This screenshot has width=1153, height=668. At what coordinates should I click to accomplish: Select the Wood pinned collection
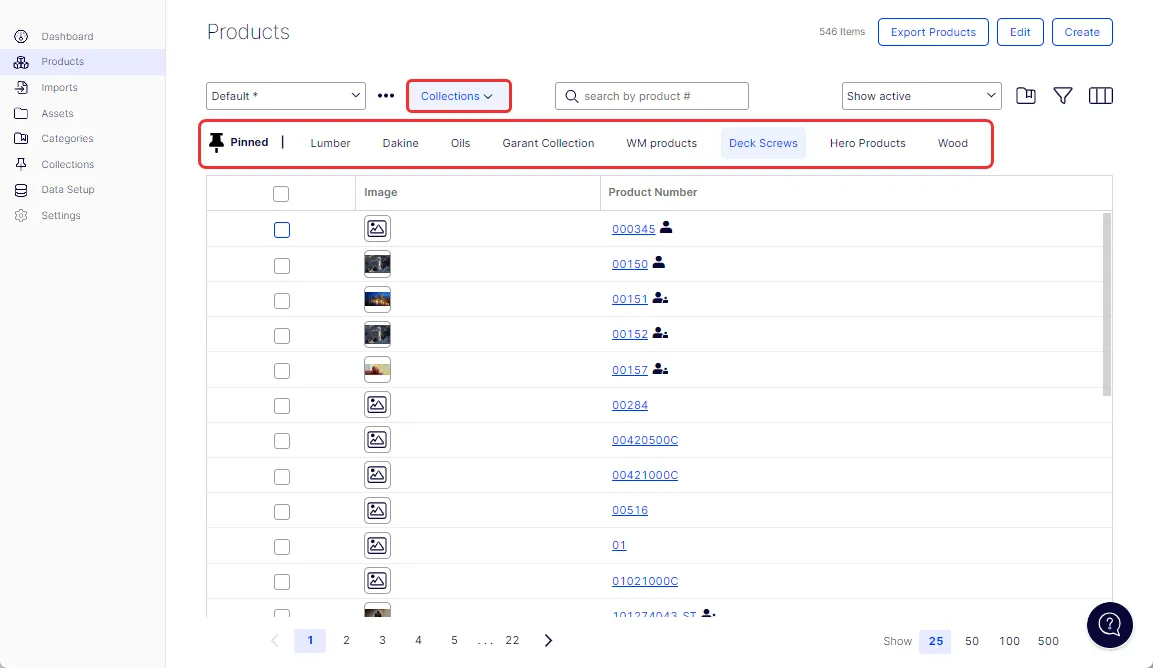tap(953, 143)
